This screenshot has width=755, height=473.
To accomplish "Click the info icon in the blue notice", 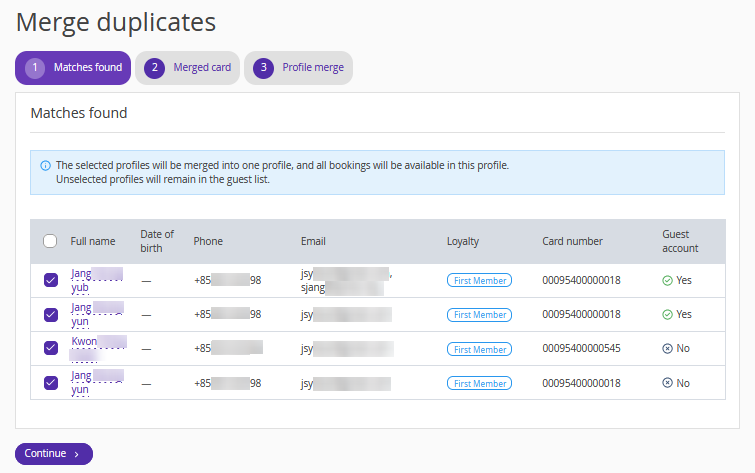I will point(45,165).
